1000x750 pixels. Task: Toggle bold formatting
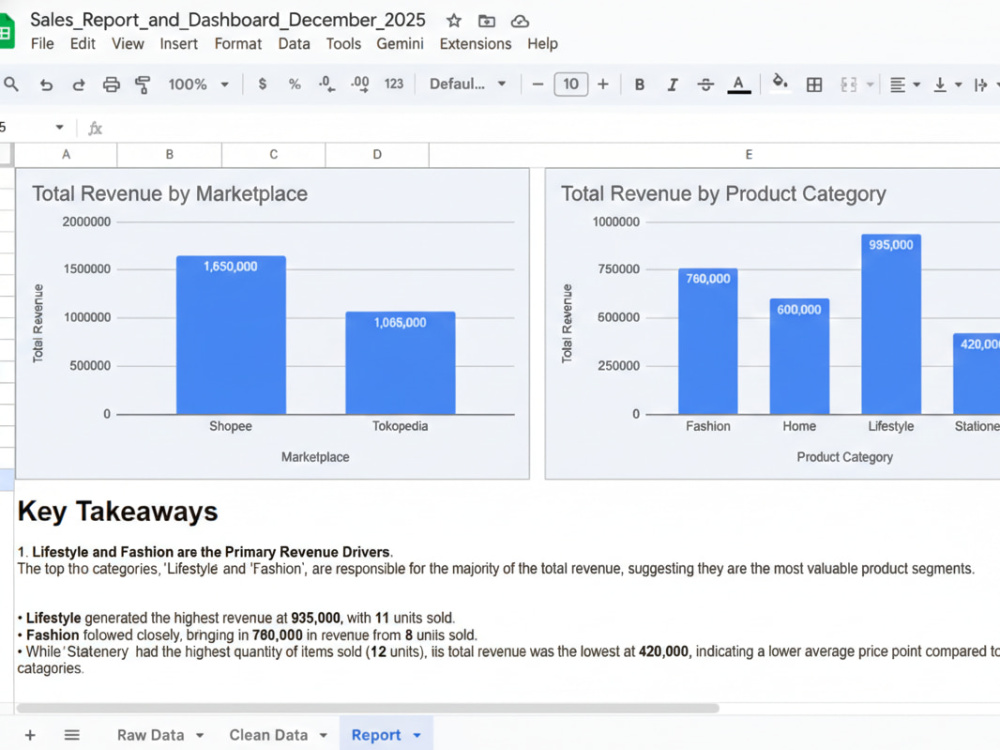(640, 84)
